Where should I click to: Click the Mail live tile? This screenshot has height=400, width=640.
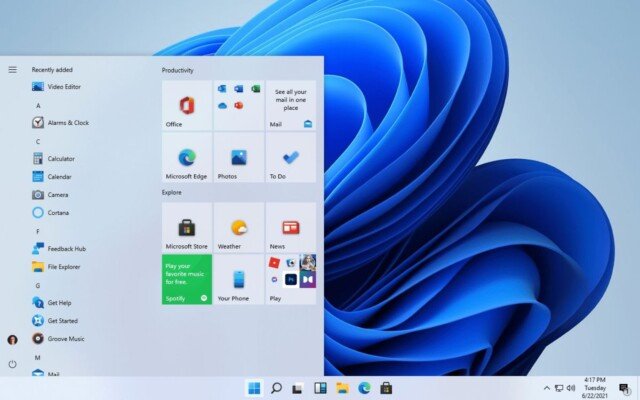(291, 106)
